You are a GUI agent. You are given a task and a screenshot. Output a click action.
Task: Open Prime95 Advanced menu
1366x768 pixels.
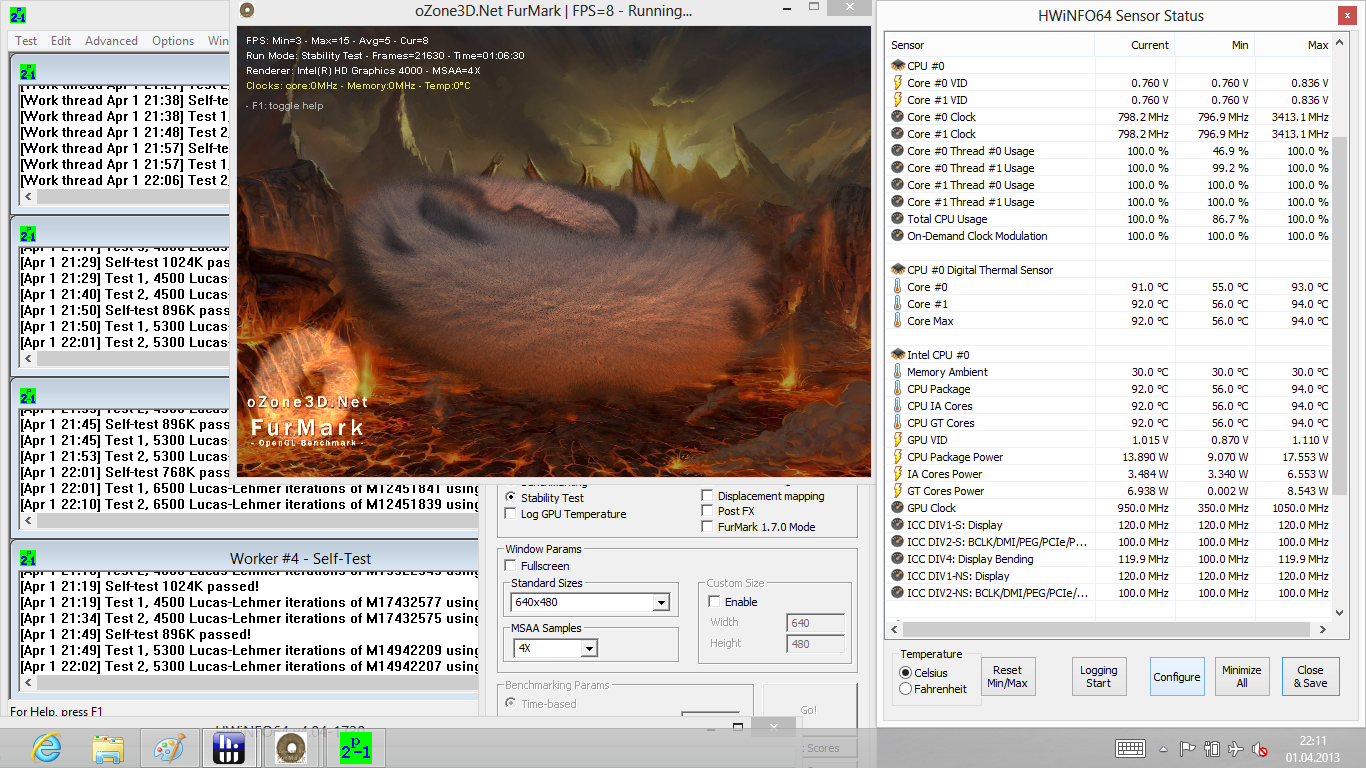111,41
